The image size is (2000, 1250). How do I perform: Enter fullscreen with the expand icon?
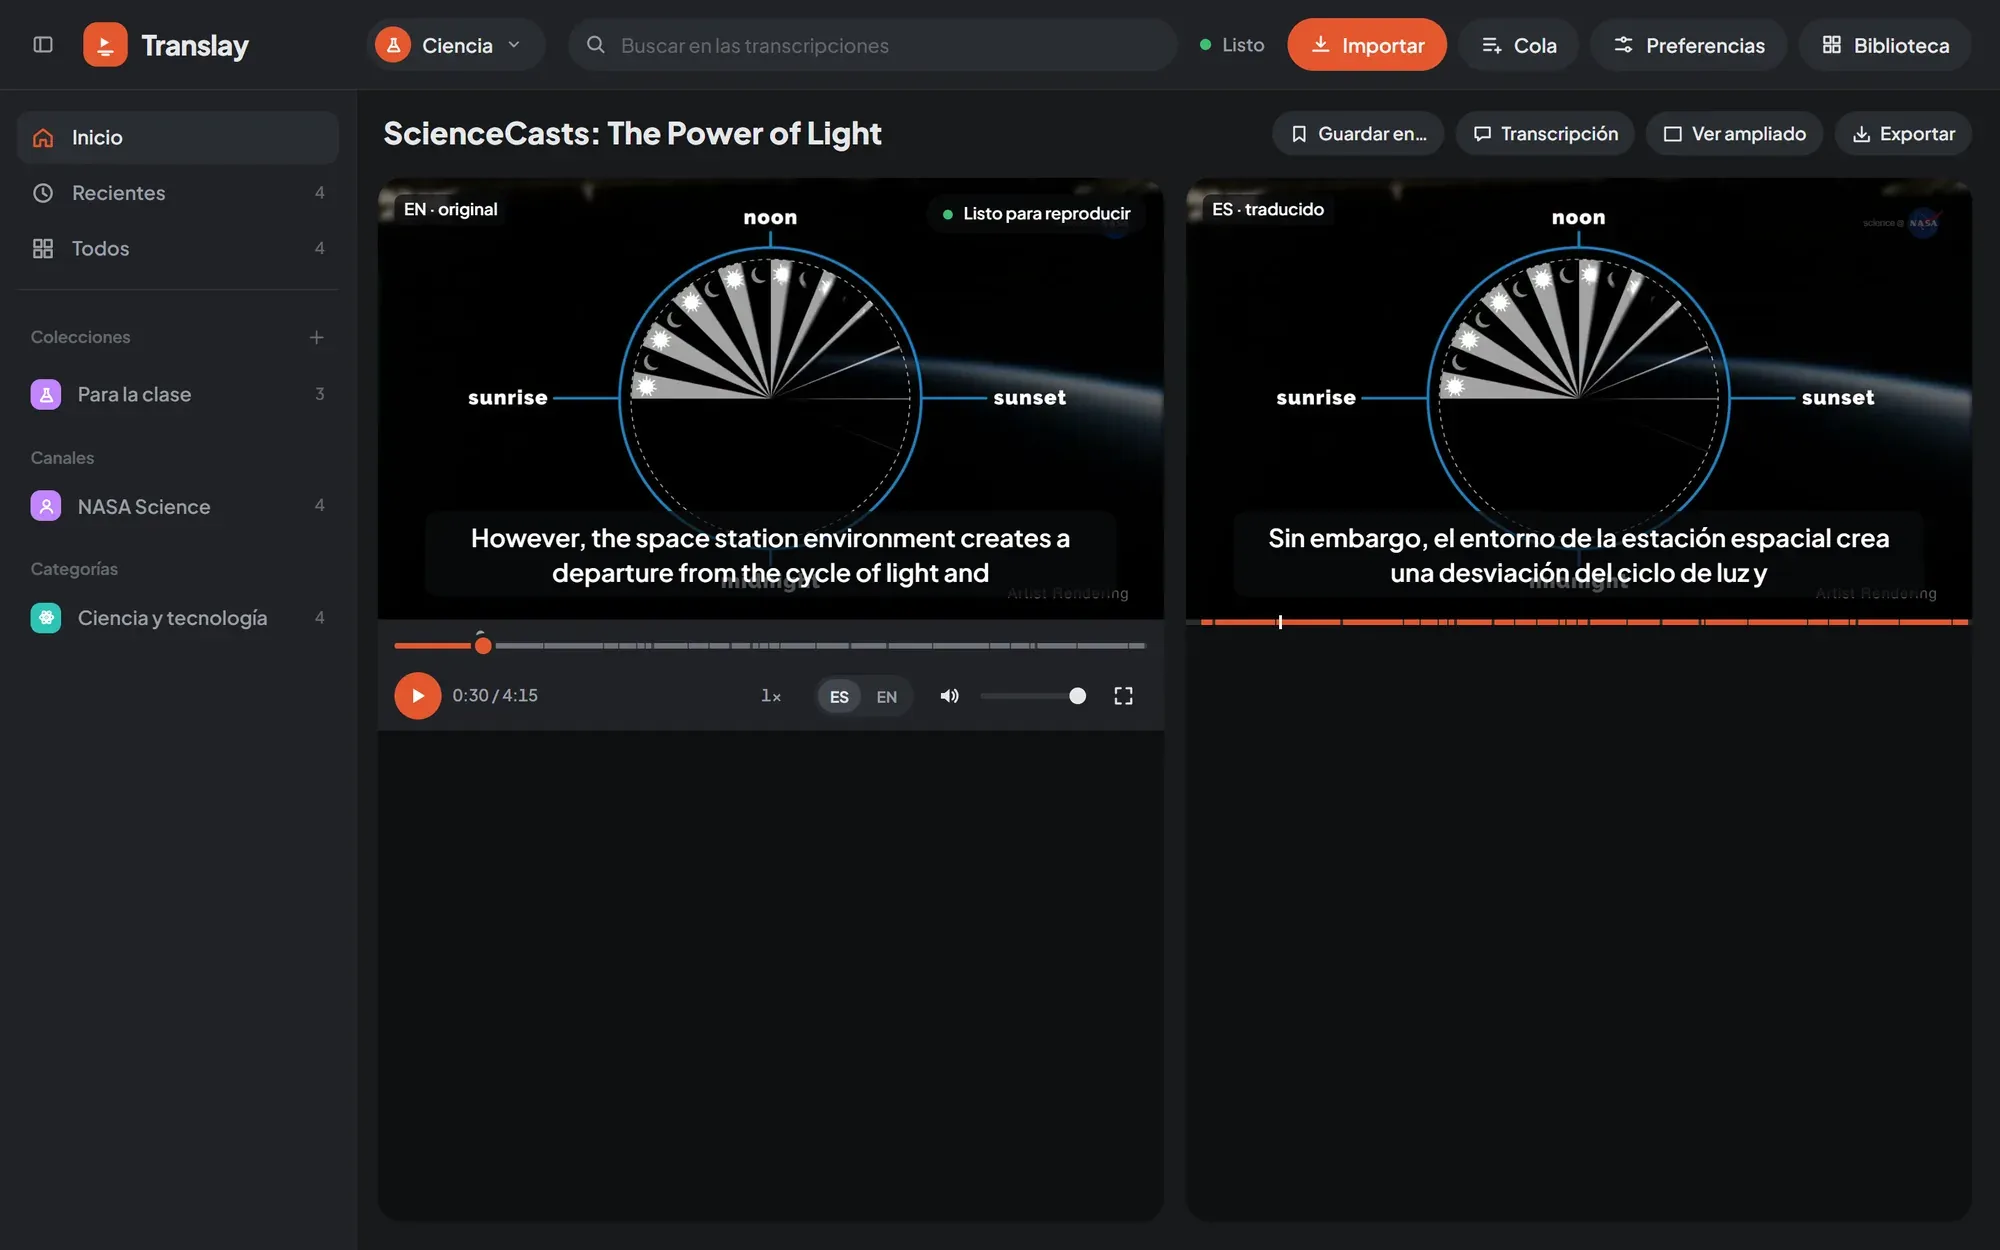[x=1123, y=696]
